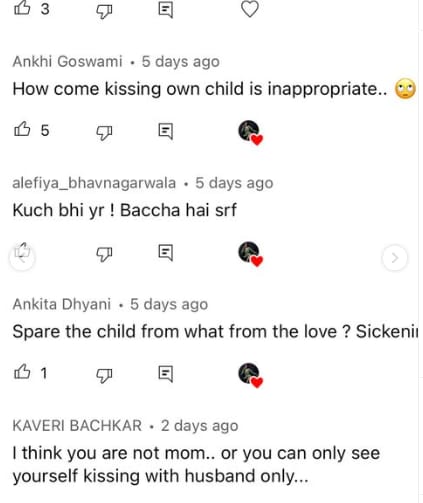Viewport: 423px width, 503px height.
Task: Open KAVERI BACHKAR's profile name
Action: point(77,426)
